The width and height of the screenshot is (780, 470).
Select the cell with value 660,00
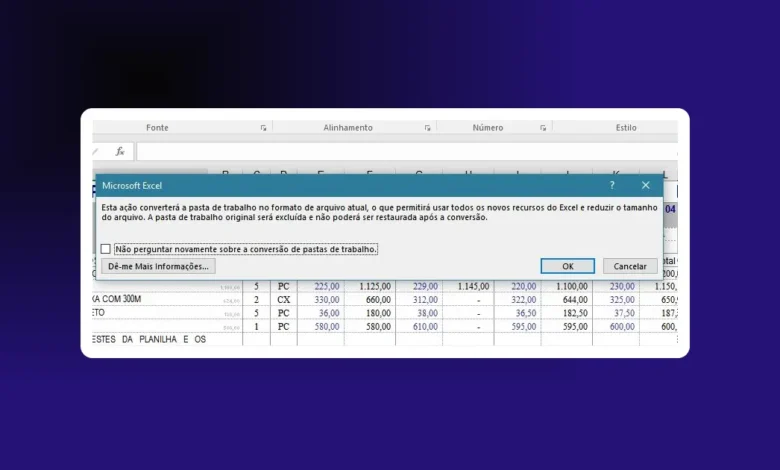point(370,299)
